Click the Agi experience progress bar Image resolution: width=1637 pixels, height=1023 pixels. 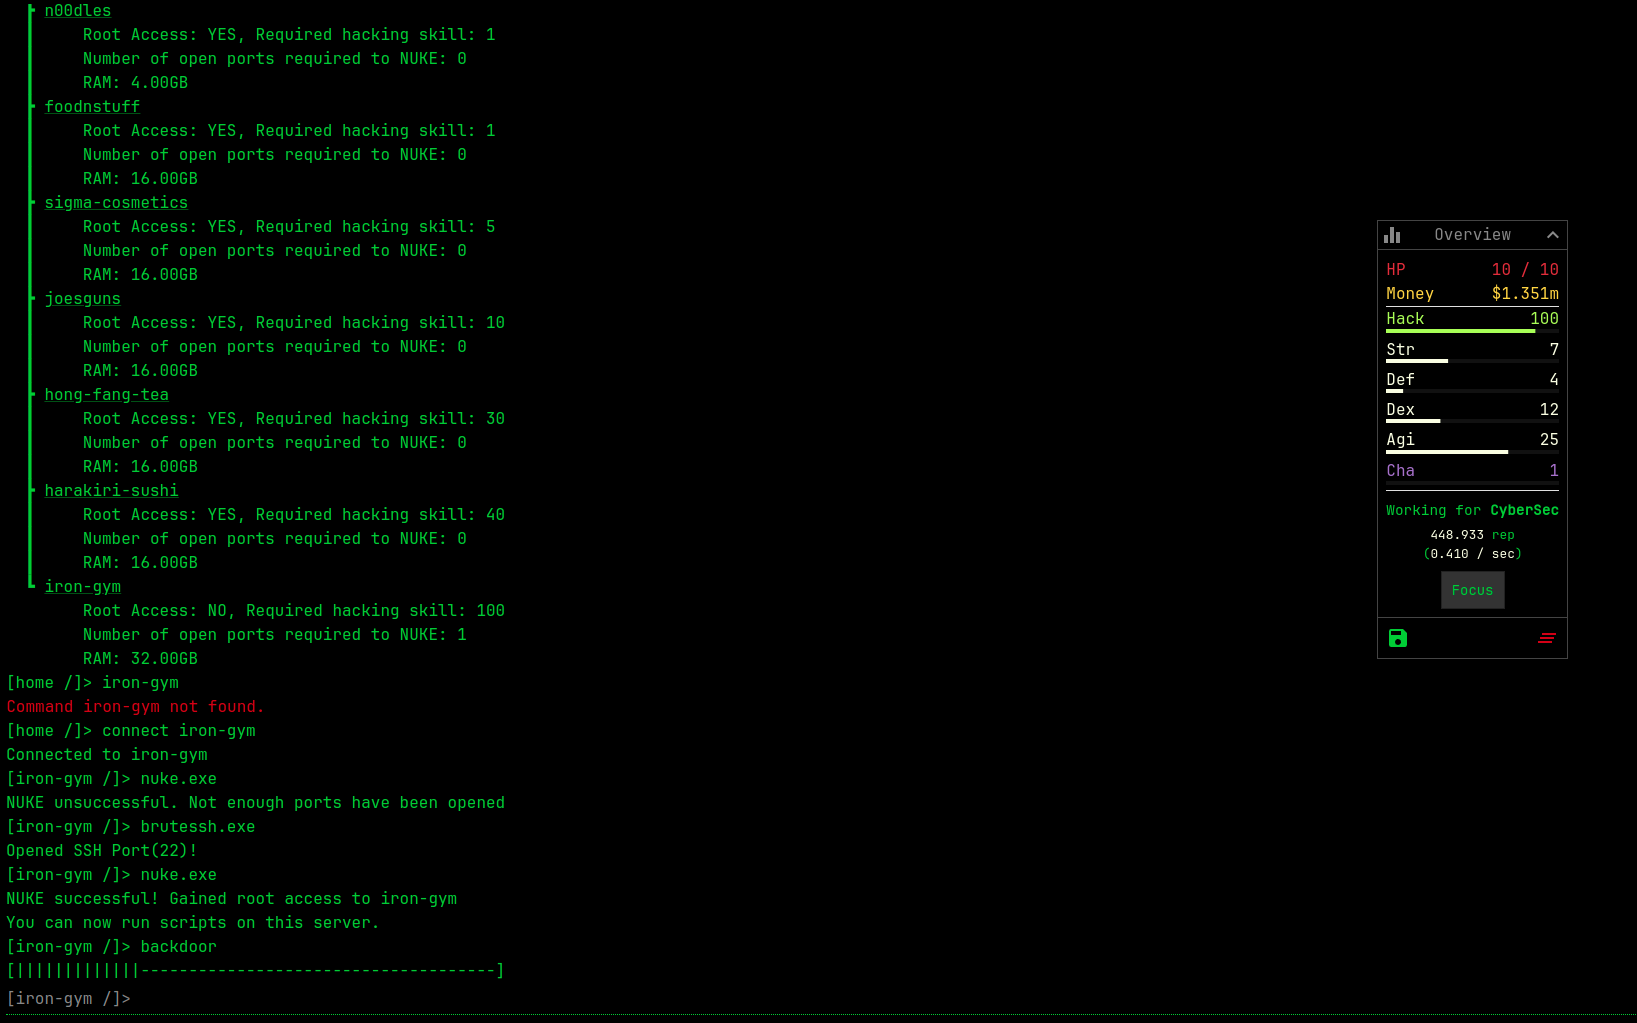[1472, 452]
